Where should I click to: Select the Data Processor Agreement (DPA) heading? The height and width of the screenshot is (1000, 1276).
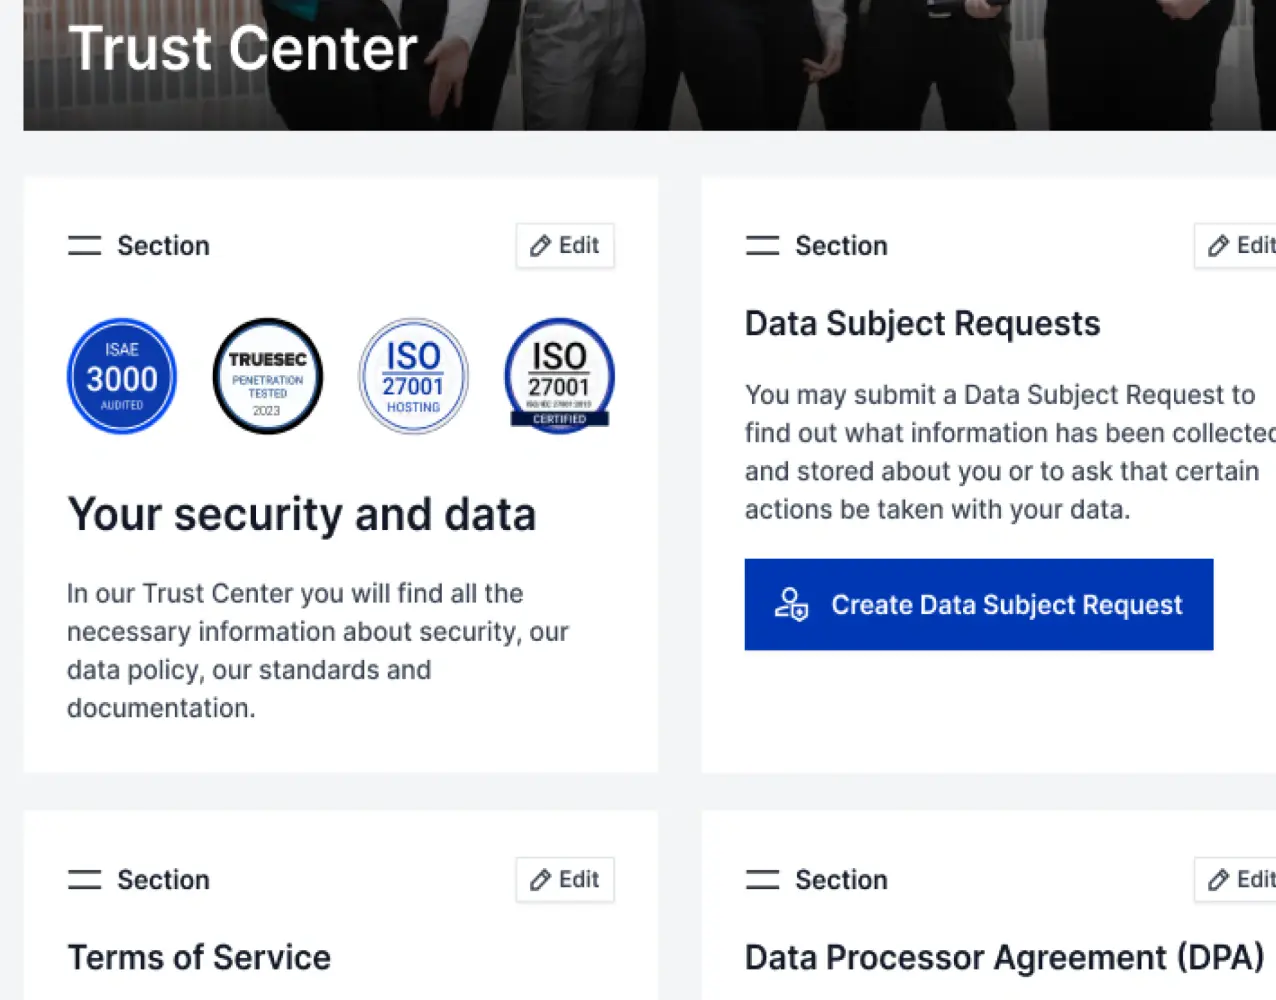(1004, 958)
